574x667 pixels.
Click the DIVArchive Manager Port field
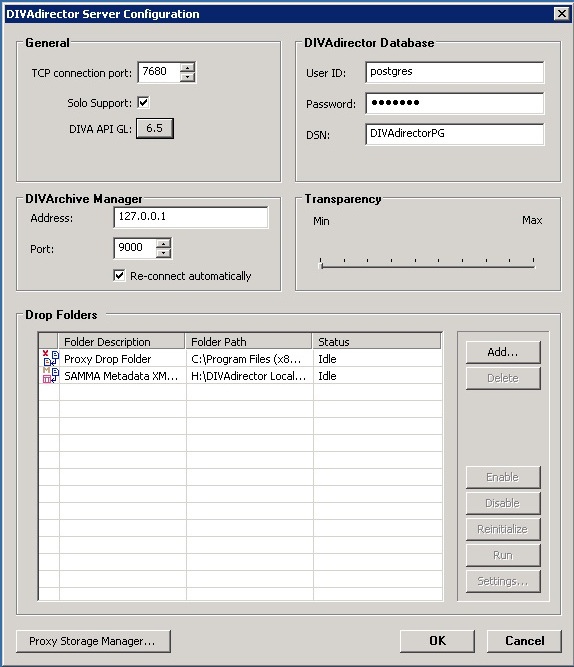(134, 248)
